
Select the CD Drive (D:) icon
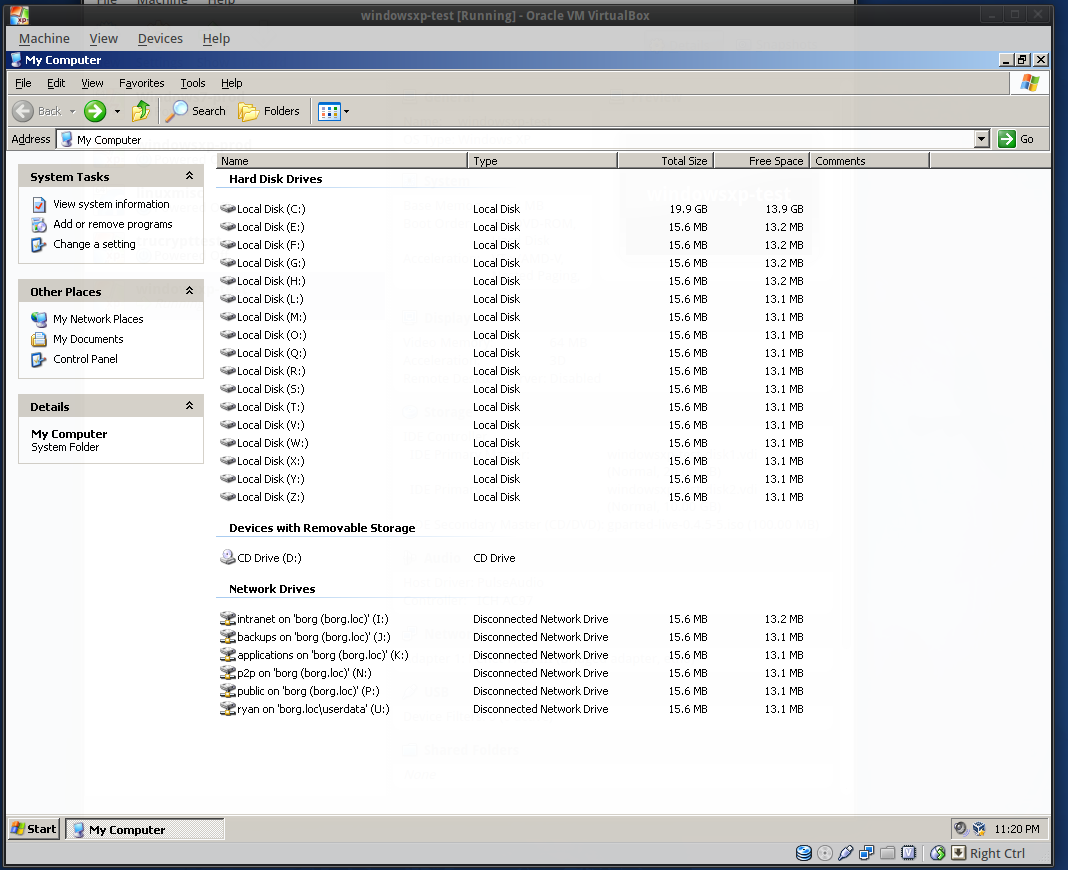227,557
